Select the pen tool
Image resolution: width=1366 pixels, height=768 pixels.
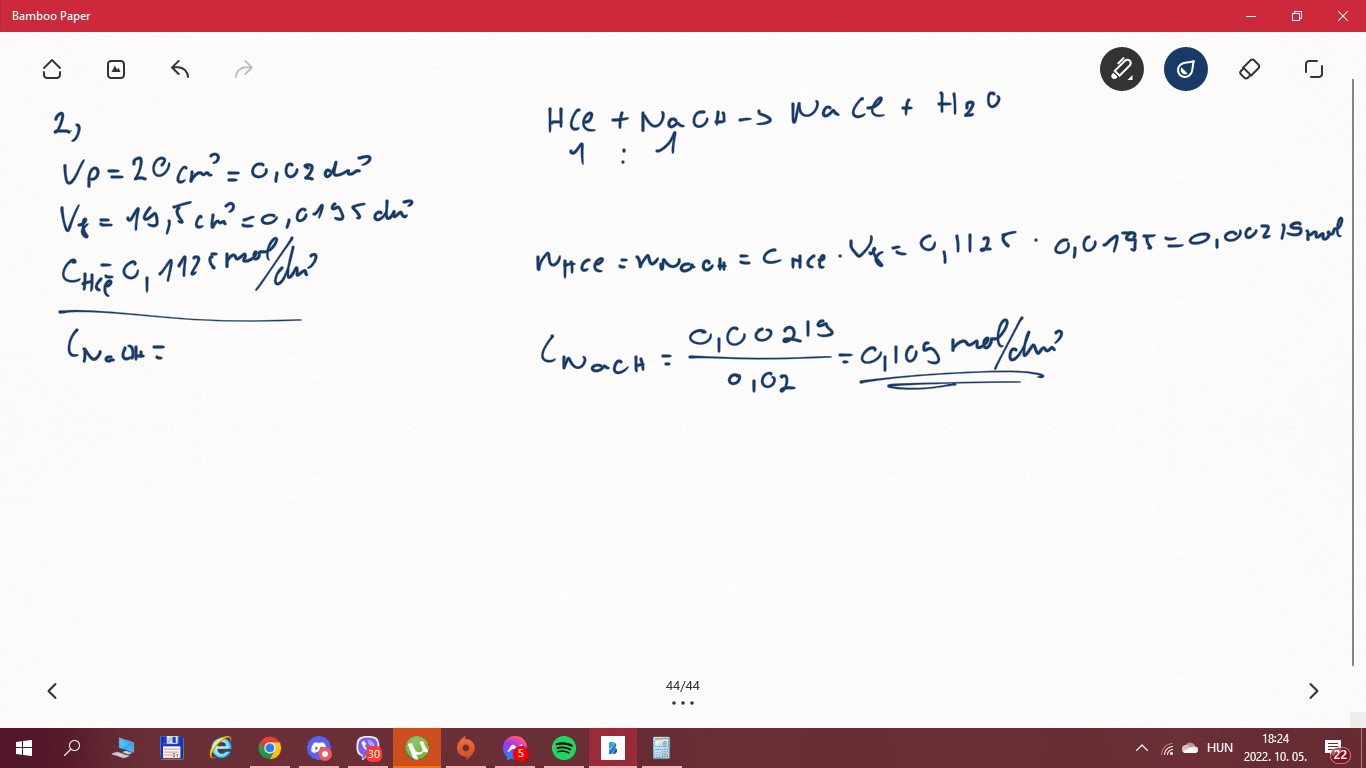[1121, 69]
